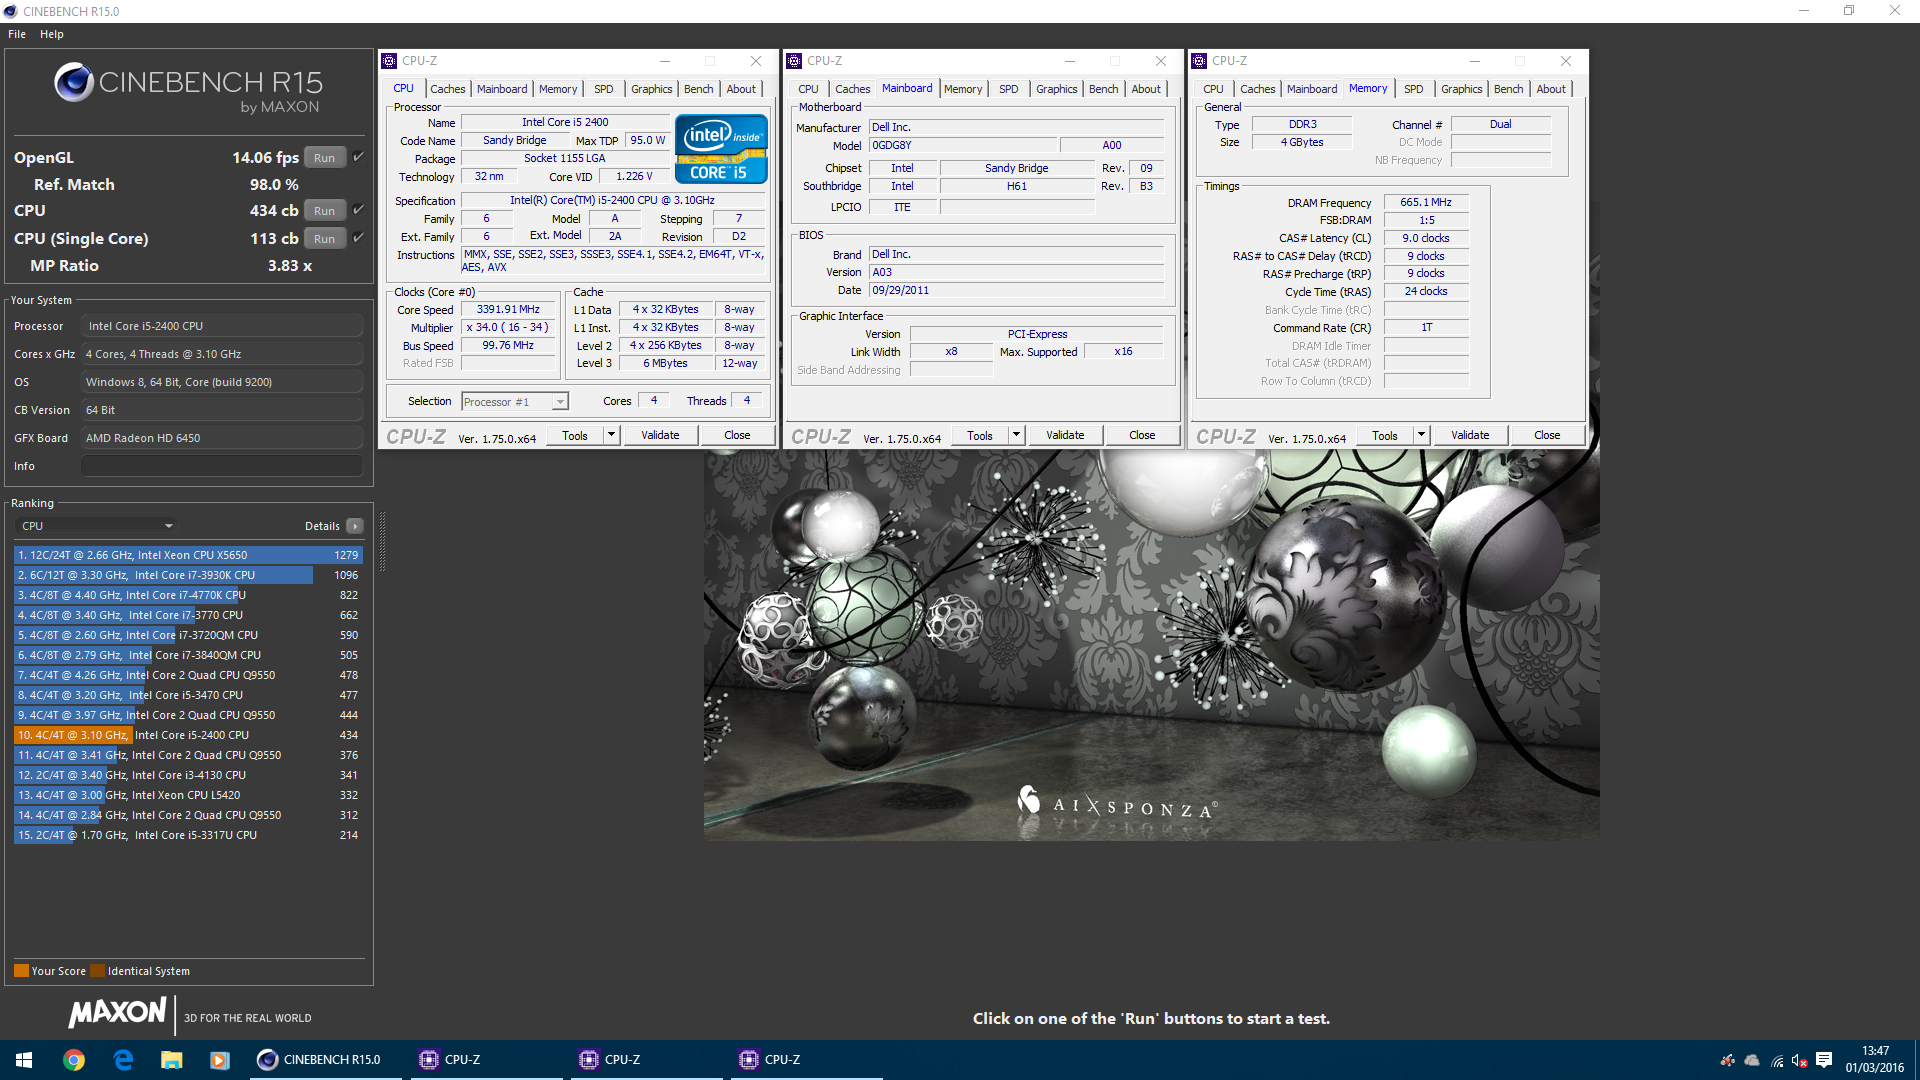Open media player icon on taskbar
This screenshot has height=1080, width=1920.
220,1060
